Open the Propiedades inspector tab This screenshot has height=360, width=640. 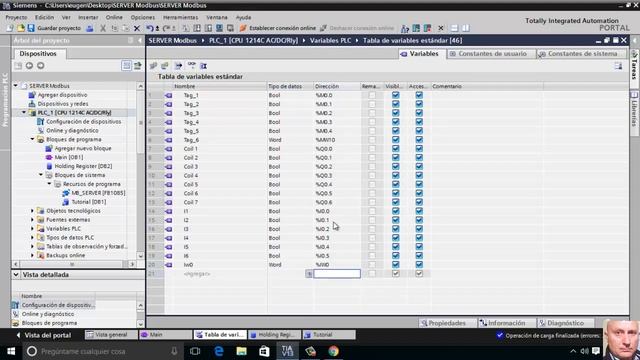pos(447,323)
